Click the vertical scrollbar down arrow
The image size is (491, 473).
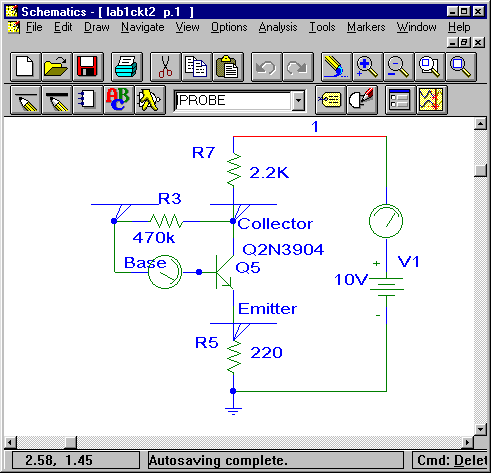[480, 429]
